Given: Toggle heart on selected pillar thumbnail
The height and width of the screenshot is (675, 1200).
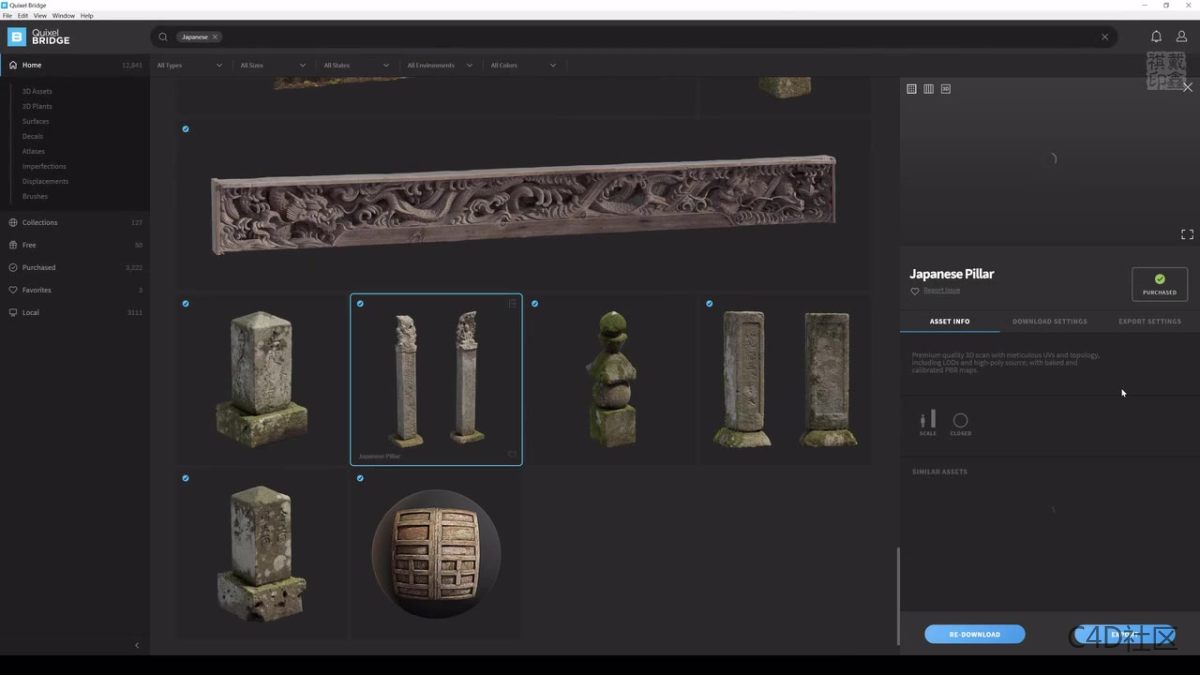Looking at the screenshot, I should point(512,455).
